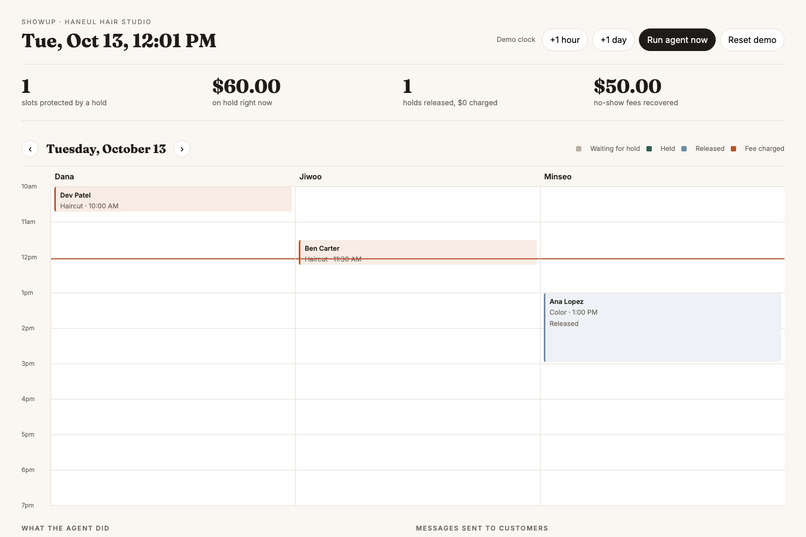The width and height of the screenshot is (806, 537).
Task: Click the 10am time label
Action: click(x=29, y=186)
